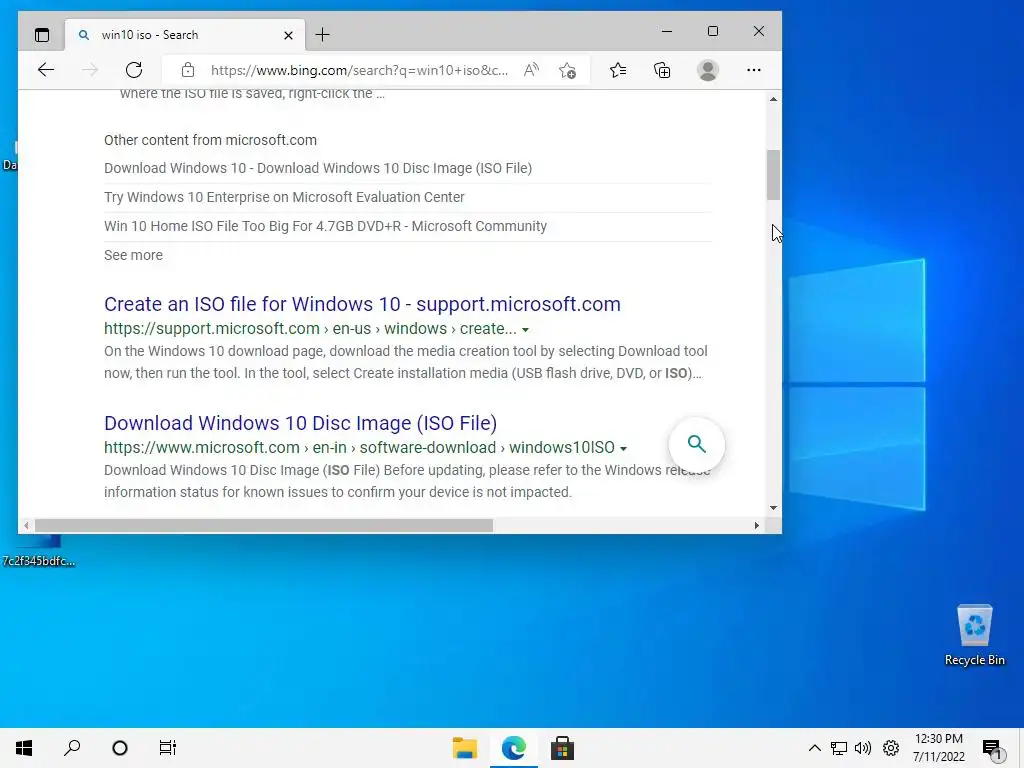Image resolution: width=1024 pixels, height=768 pixels.
Task: Click the scroll right arrow
Action: [x=757, y=526]
